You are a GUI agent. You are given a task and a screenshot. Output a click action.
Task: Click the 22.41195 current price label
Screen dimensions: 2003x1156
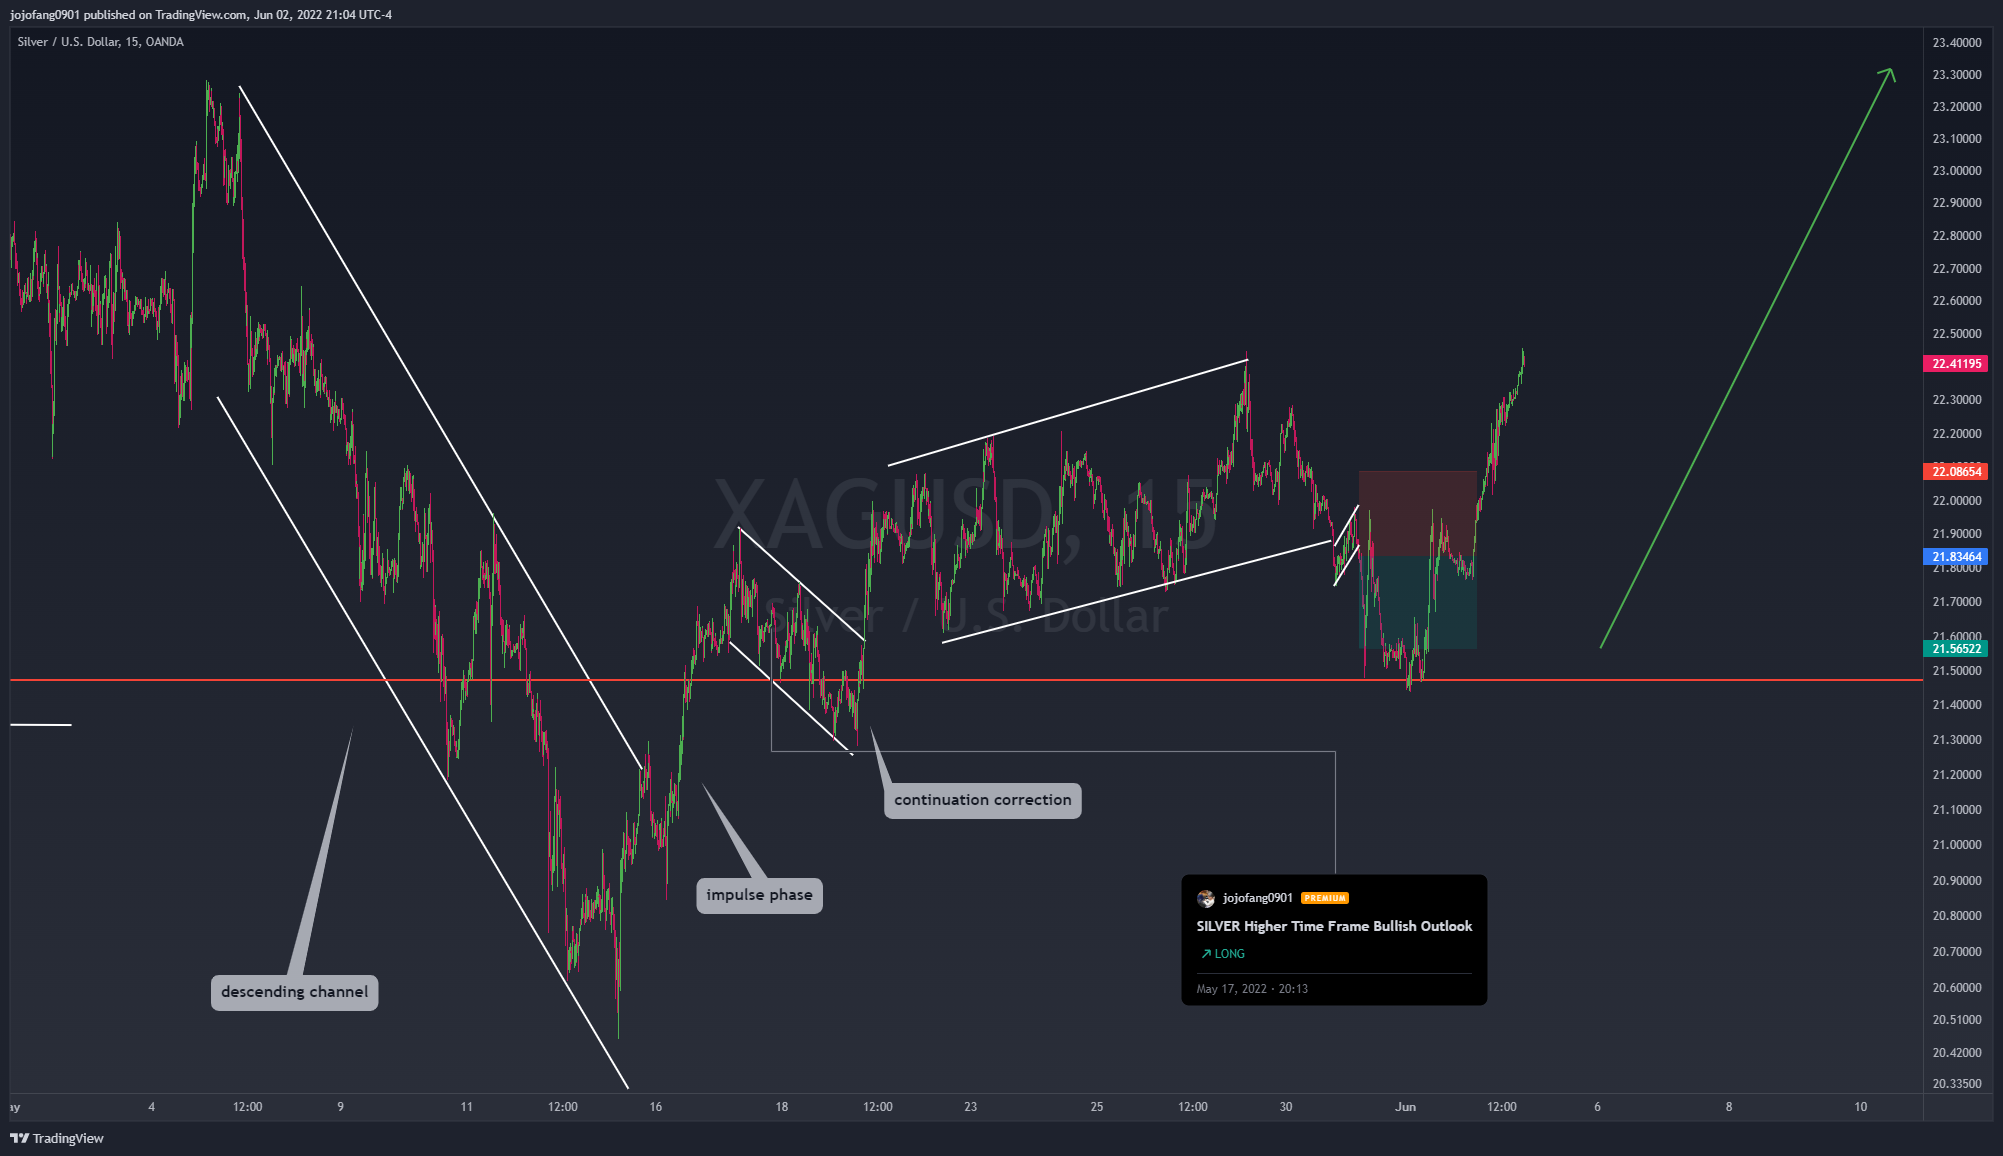click(1956, 364)
